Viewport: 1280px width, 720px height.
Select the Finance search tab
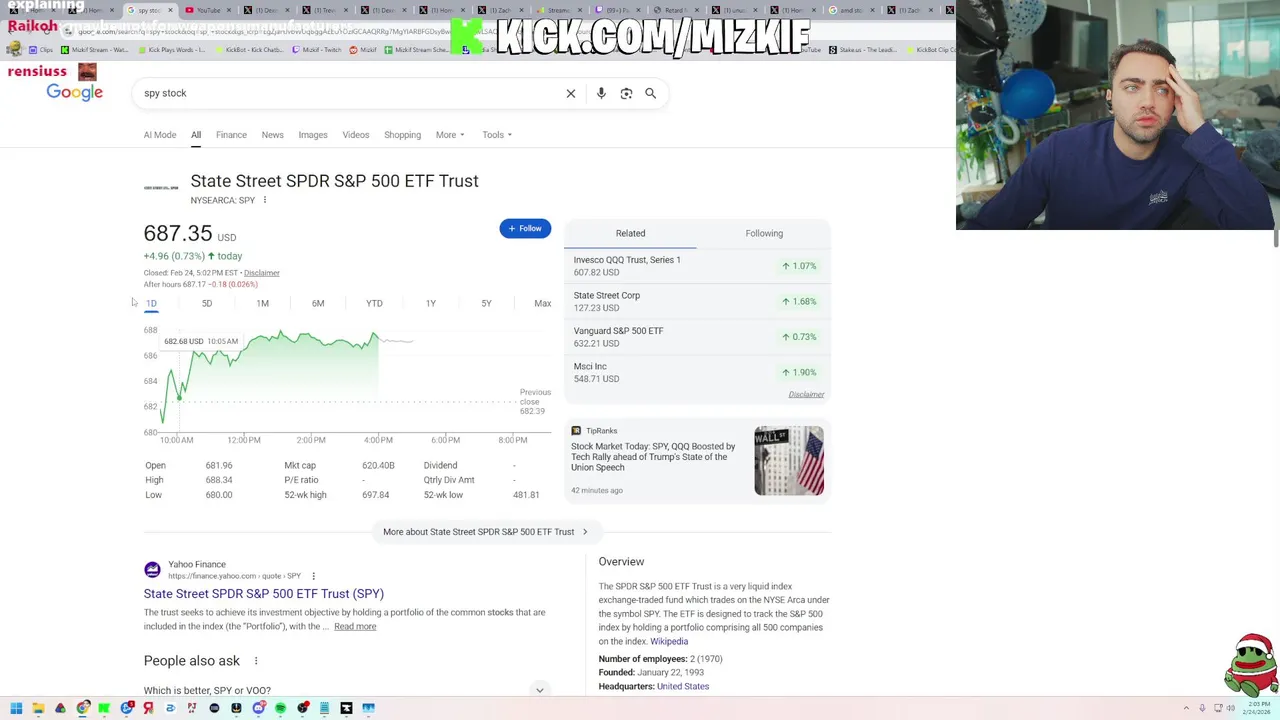(231, 135)
